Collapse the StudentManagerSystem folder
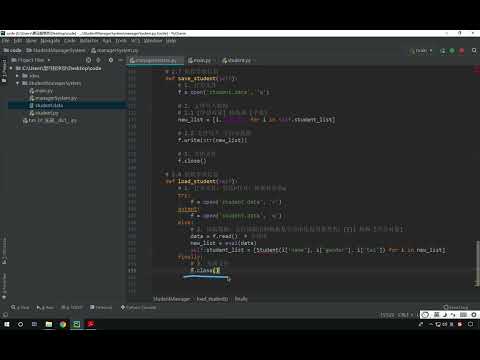Image resolution: width=480 pixels, height=360 pixels. click(17, 83)
